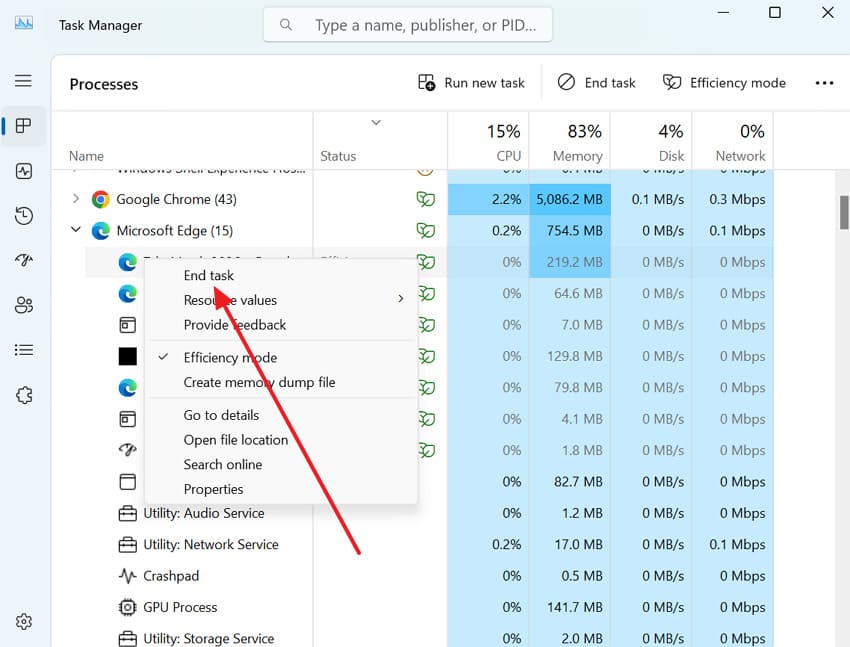The height and width of the screenshot is (647, 850).
Task: Collapse the Microsoft Edge process group
Action: coord(76,231)
